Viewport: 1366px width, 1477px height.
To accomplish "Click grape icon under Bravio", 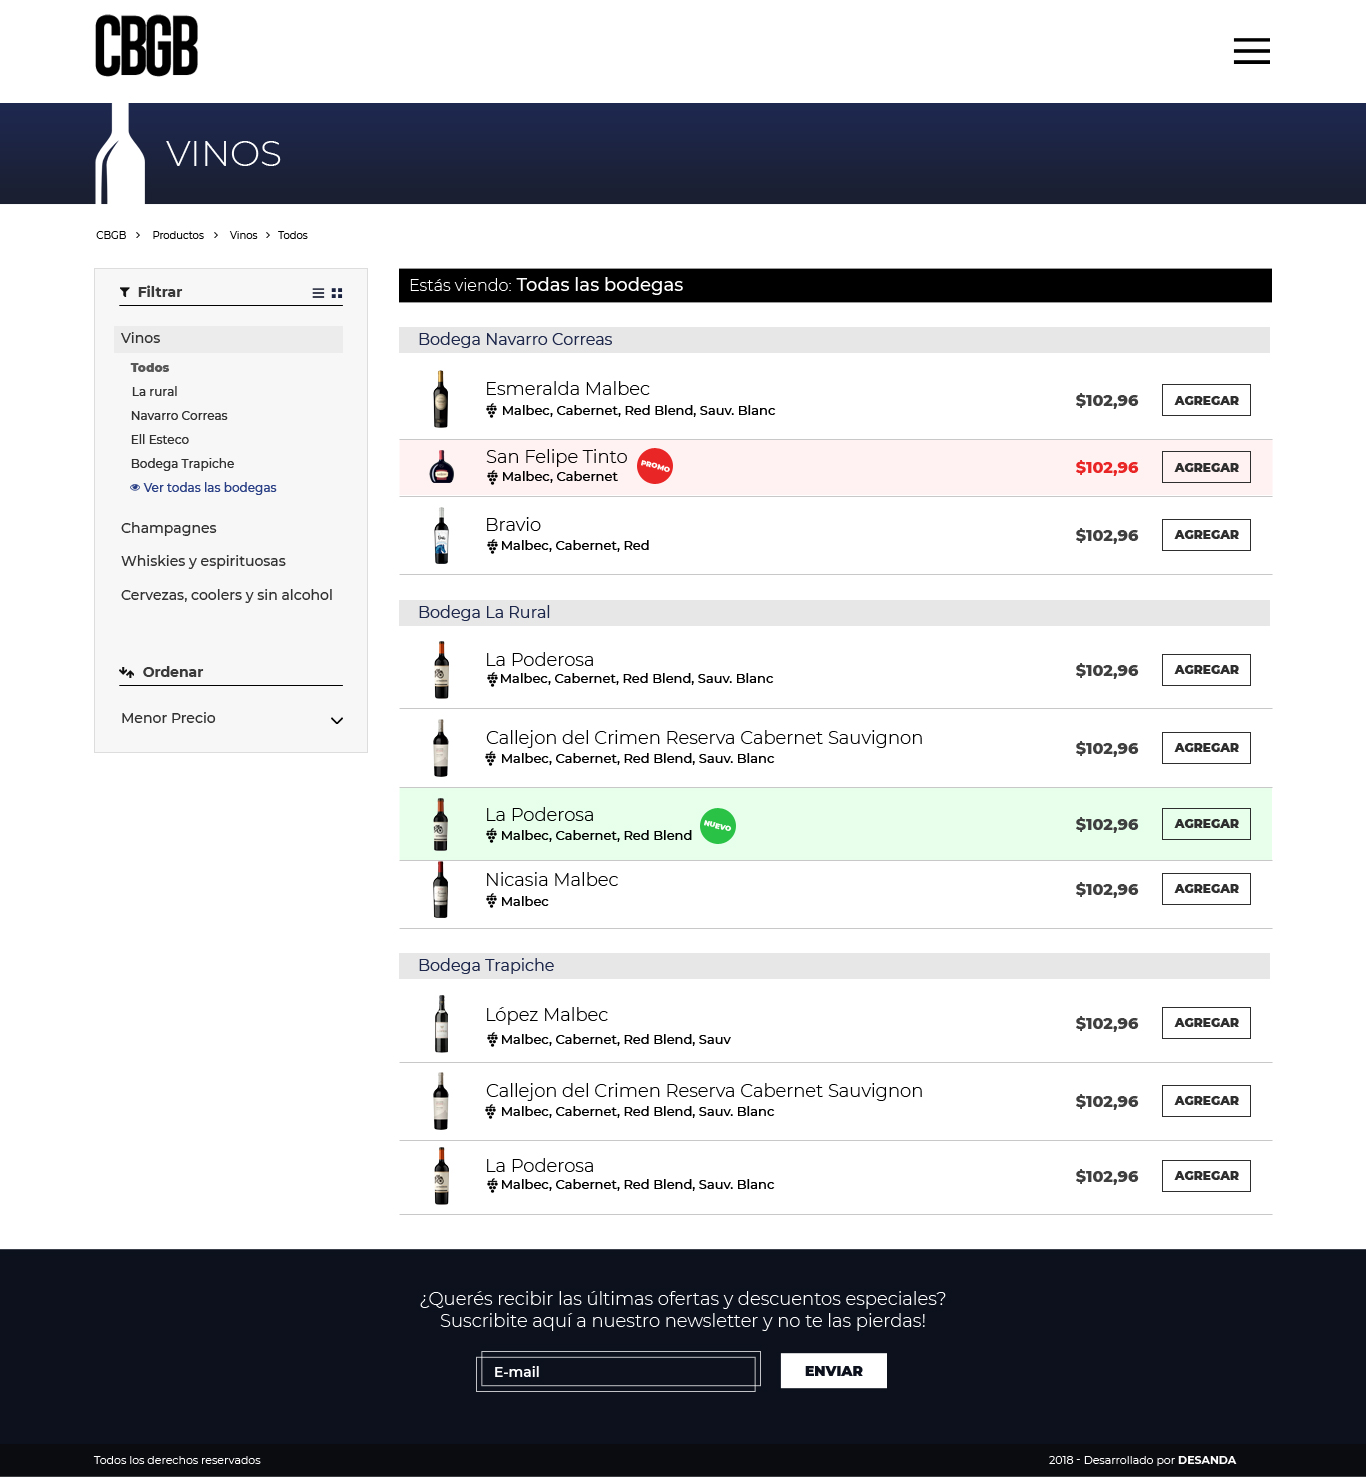I will coord(492,546).
